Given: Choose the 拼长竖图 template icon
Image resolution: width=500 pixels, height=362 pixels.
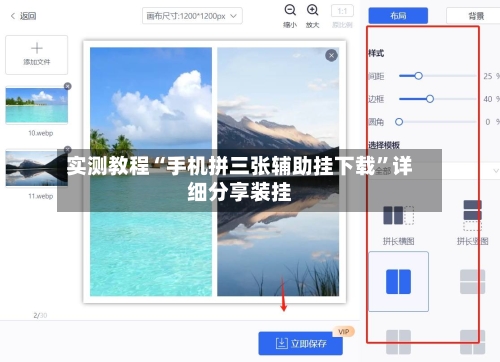Looking at the screenshot, I should click(473, 215).
